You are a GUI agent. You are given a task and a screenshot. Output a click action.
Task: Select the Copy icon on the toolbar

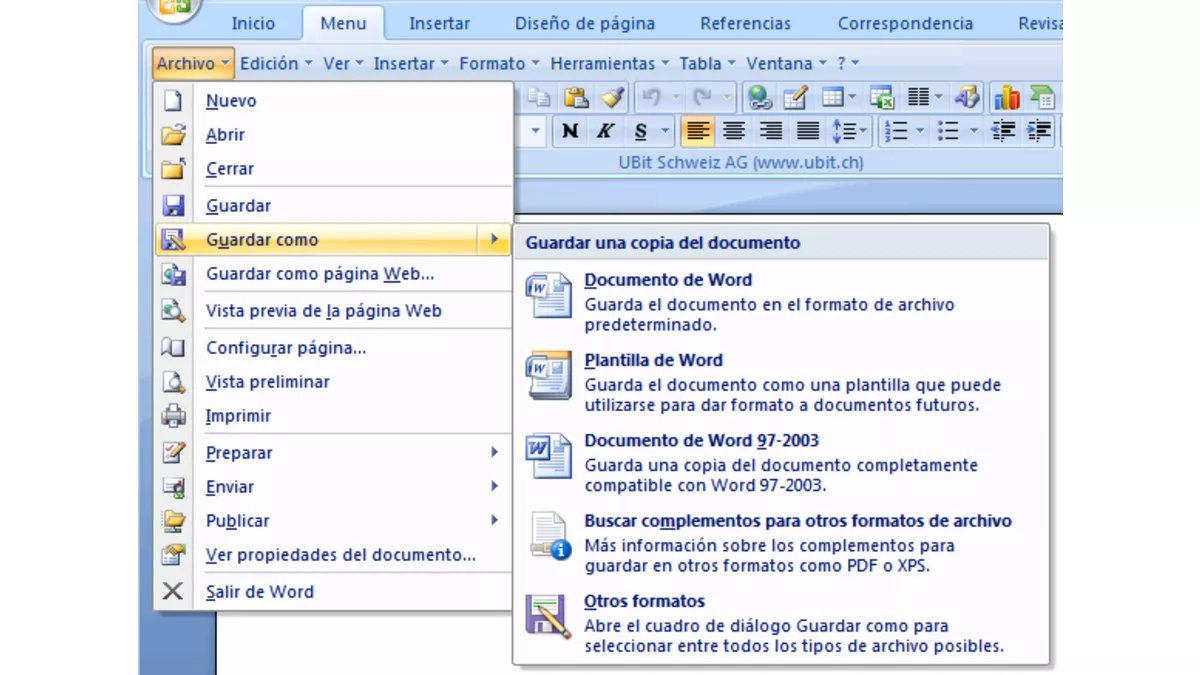[x=537, y=97]
